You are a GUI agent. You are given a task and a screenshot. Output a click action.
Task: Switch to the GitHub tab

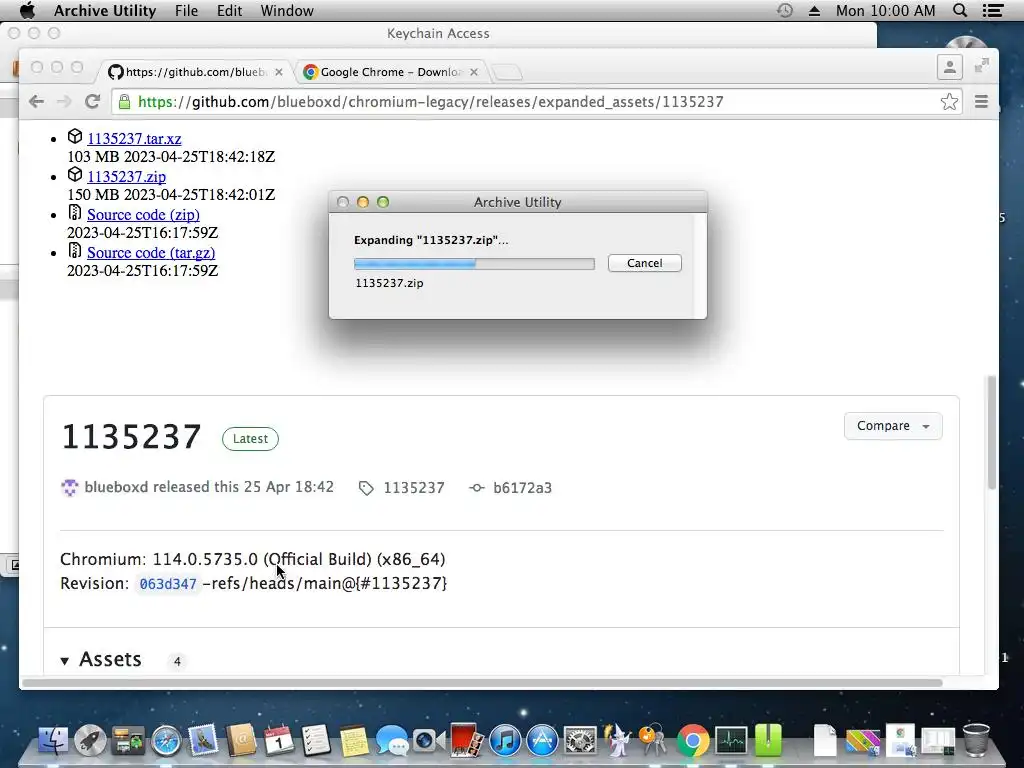(x=195, y=72)
